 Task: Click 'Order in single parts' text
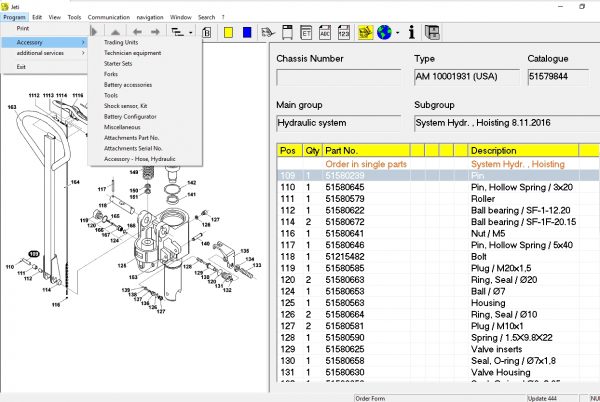366,164
